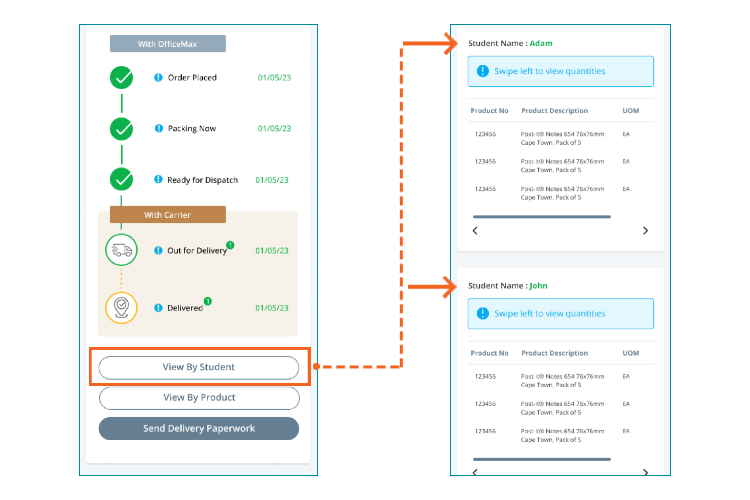
Task: Click info icon in John's swipe banner
Action: click(483, 313)
